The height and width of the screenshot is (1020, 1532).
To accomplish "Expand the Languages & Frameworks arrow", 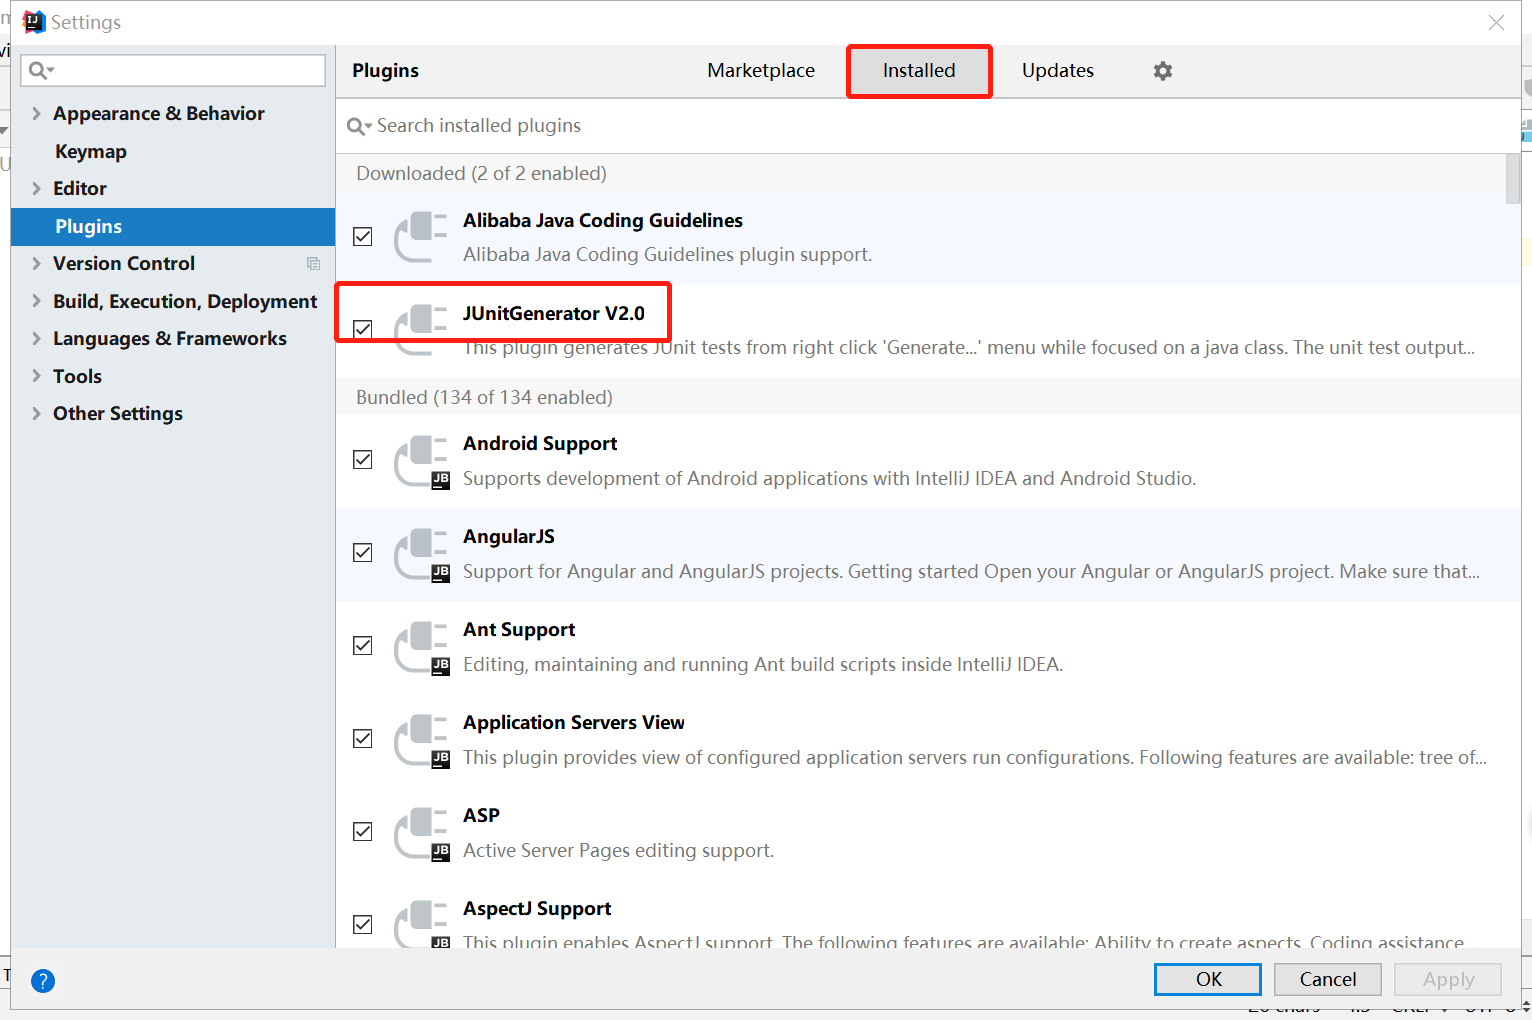I will coord(36,339).
